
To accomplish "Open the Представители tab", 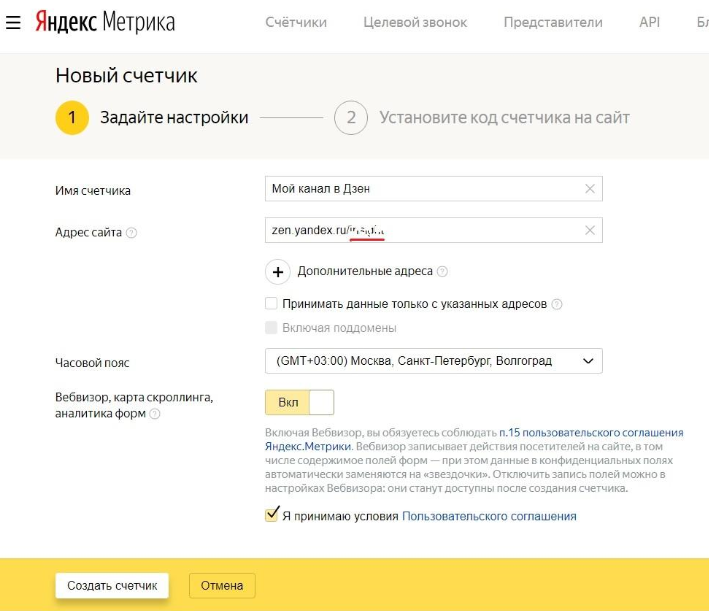I will pos(553,22).
